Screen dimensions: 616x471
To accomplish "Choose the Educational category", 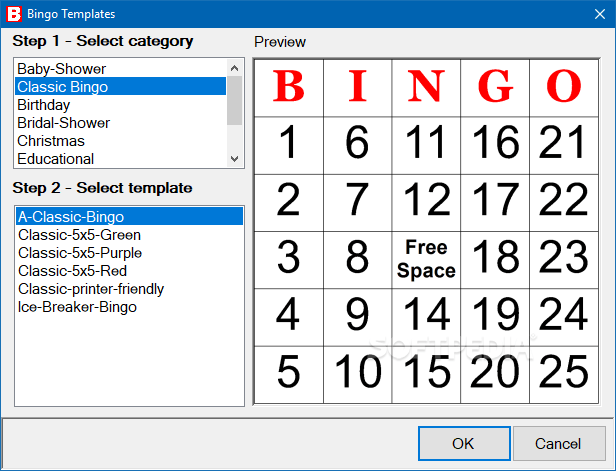I will [x=121, y=159].
